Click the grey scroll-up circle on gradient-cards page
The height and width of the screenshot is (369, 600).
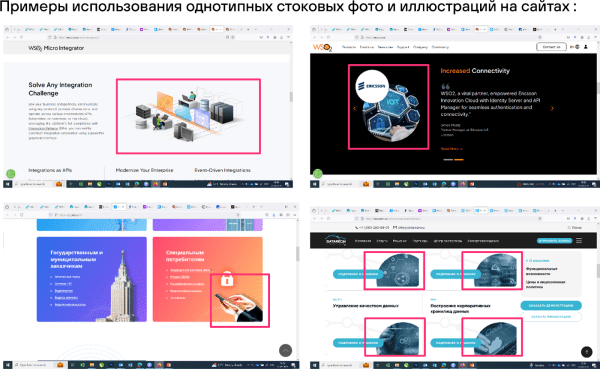coord(285,350)
